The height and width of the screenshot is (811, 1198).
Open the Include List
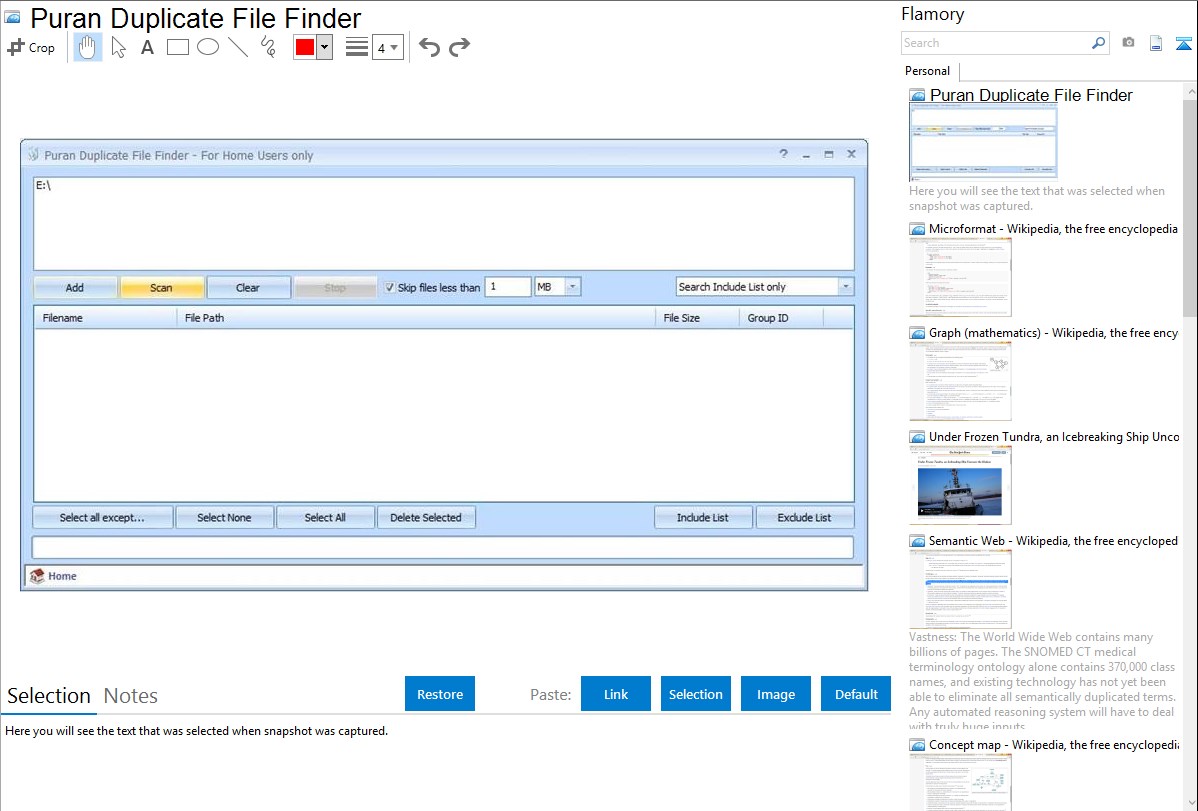pyautogui.click(x=703, y=517)
